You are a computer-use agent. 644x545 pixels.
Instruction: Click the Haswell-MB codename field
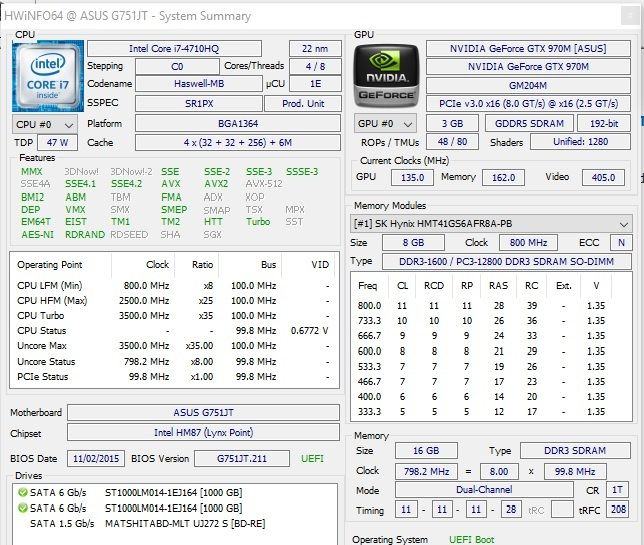point(199,84)
